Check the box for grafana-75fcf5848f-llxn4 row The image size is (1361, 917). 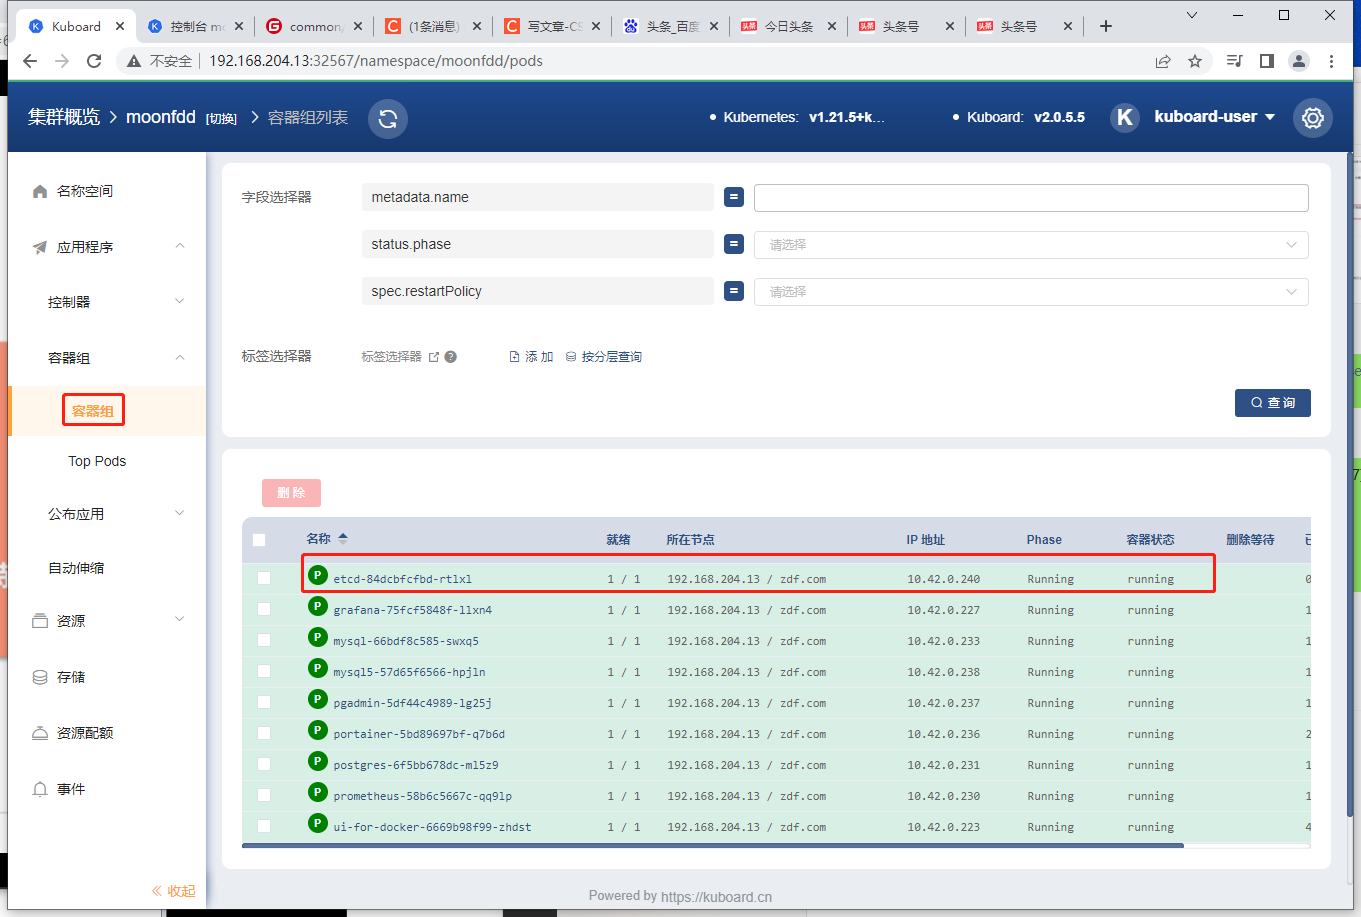(x=264, y=609)
